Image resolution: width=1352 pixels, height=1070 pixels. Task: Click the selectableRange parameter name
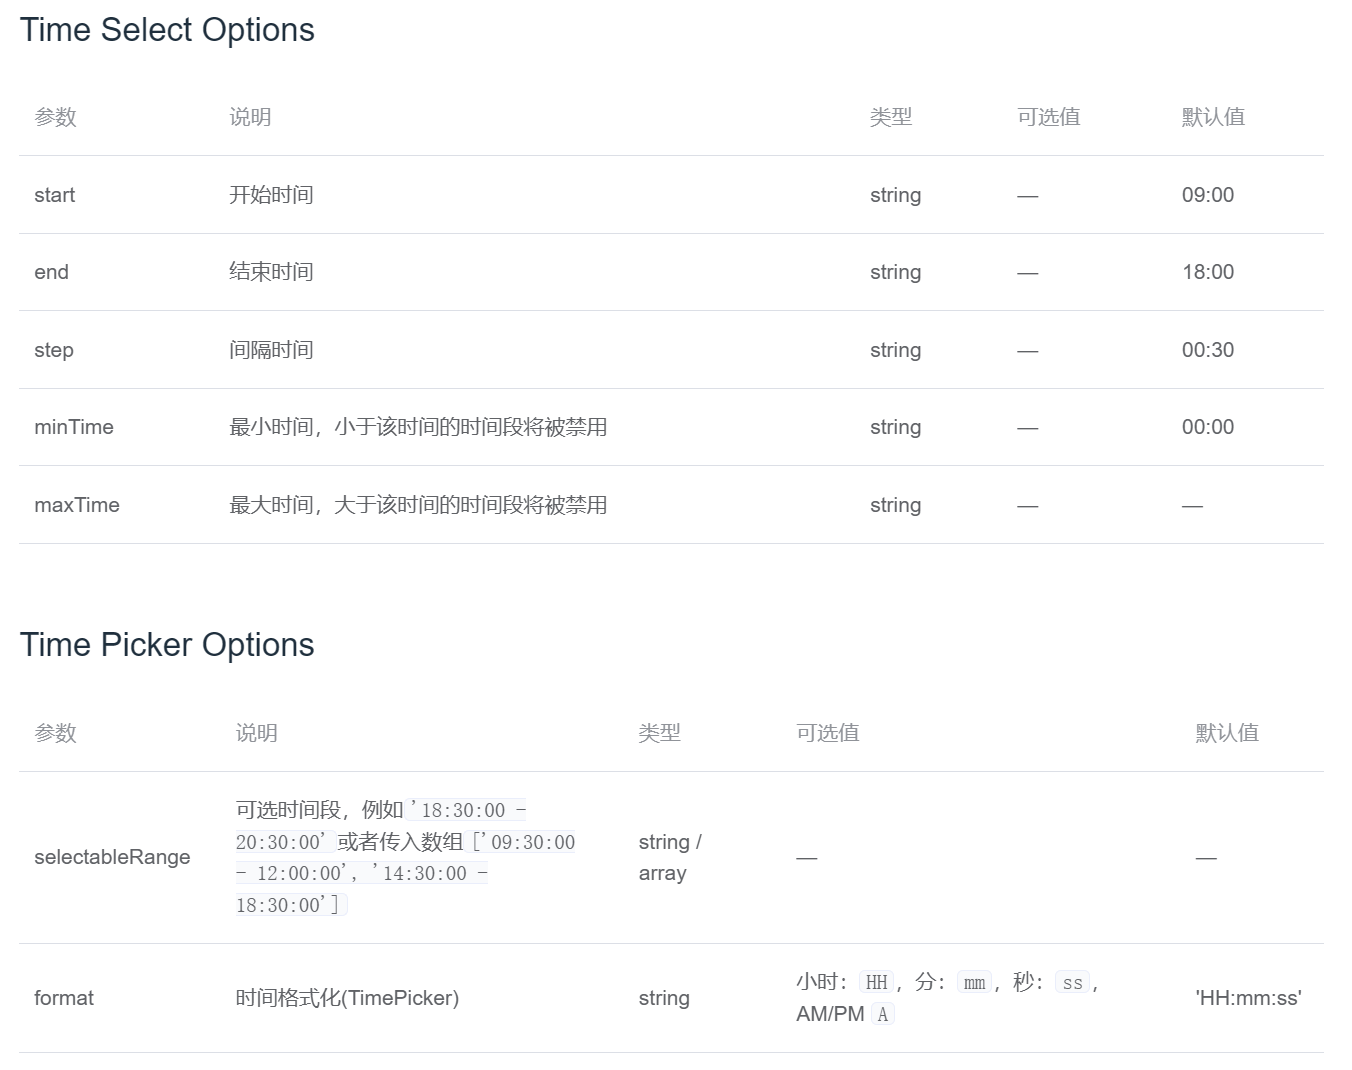pos(112,857)
